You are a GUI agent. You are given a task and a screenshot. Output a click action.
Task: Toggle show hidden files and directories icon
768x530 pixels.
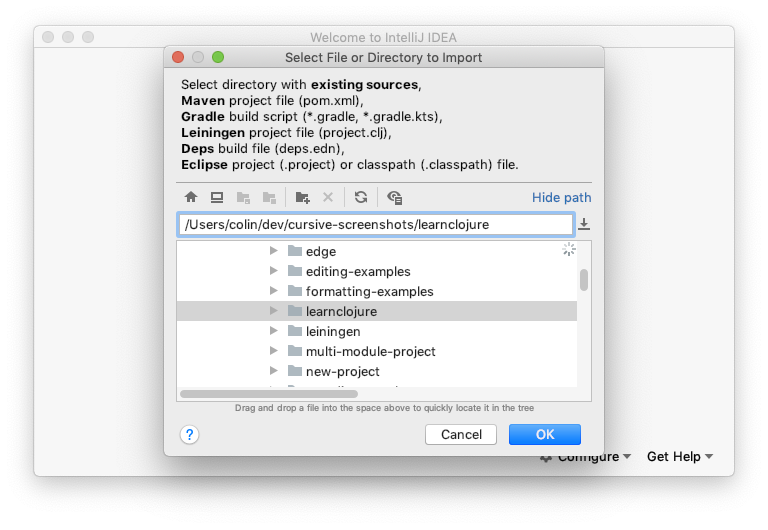(x=395, y=197)
